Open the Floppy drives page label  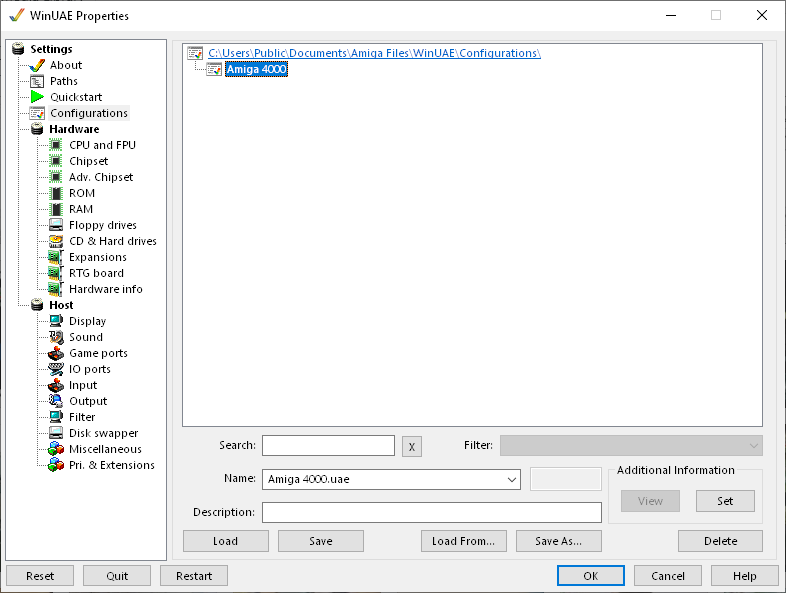click(x=103, y=226)
